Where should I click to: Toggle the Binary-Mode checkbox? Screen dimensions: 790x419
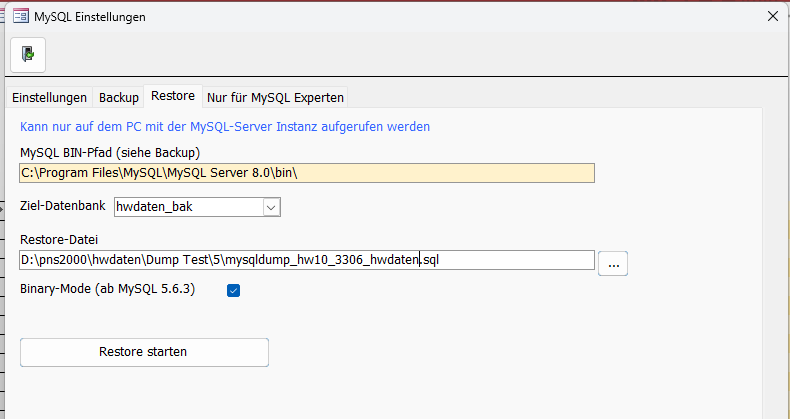point(233,291)
